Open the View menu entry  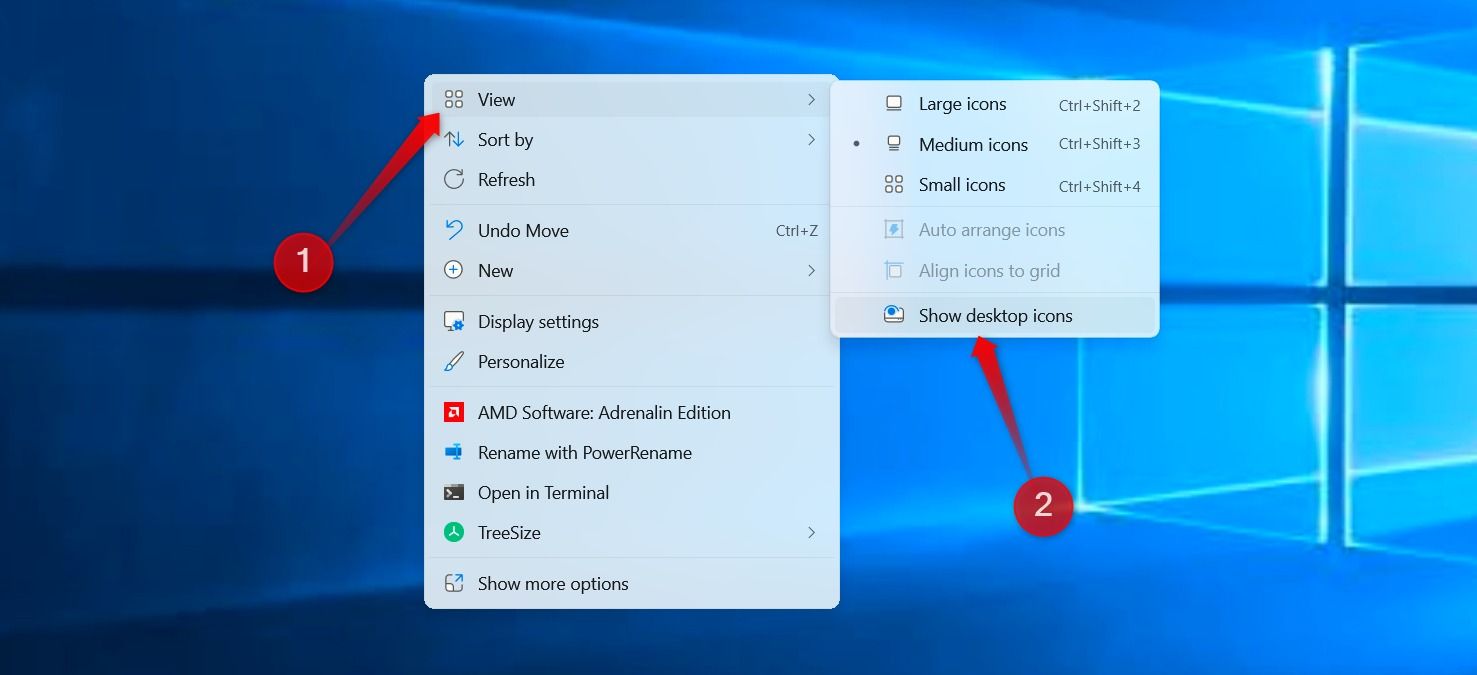click(497, 99)
